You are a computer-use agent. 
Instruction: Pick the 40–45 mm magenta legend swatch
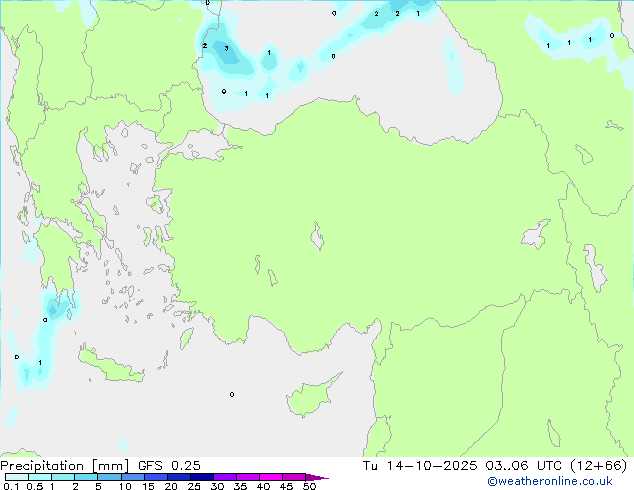pyautogui.click(x=271, y=477)
